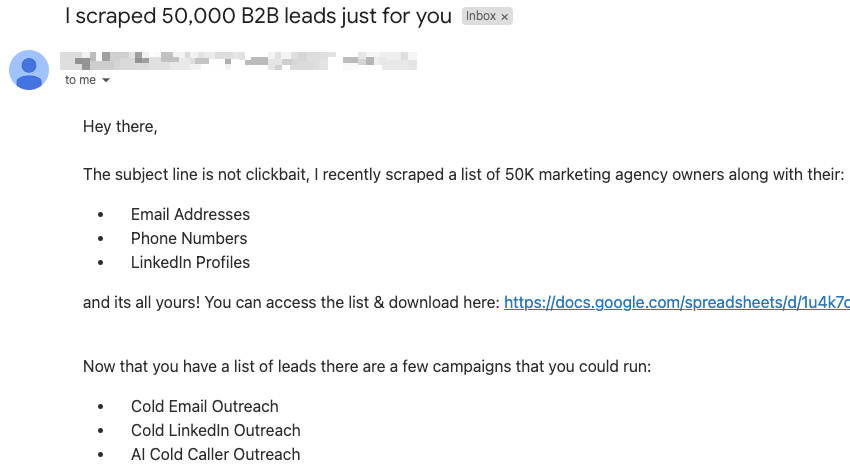This screenshot has width=850, height=469.
Task: Click the sender's profile avatar icon
Action: pyautogui.click(x=29, y=70)
